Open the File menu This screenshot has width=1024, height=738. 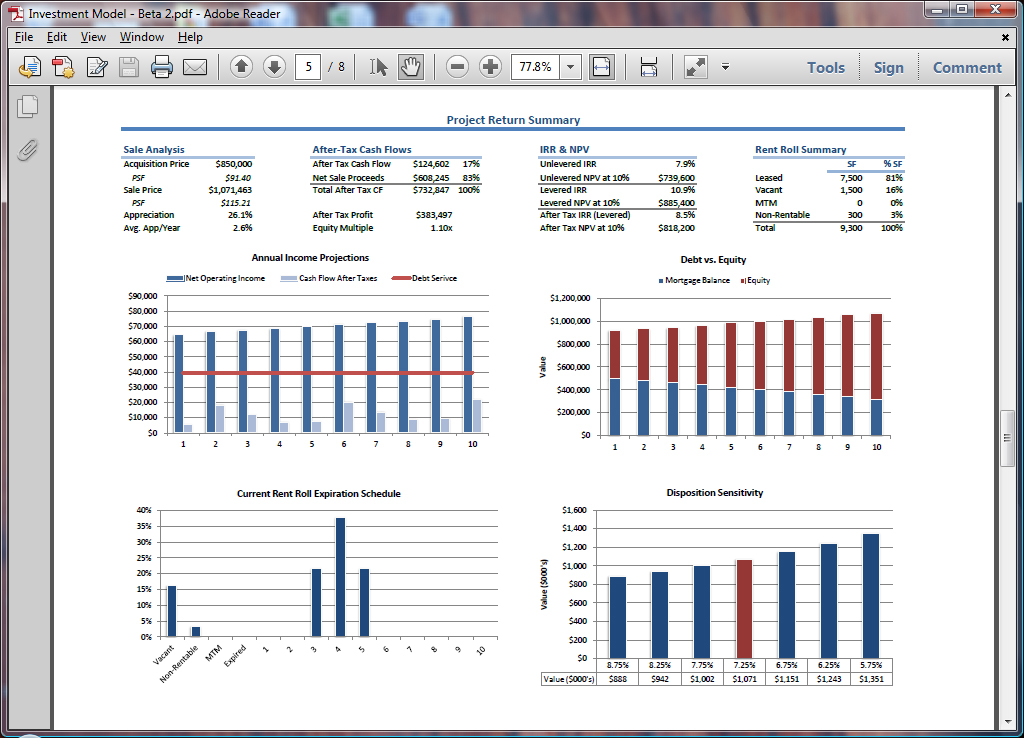tap(24, 37)
